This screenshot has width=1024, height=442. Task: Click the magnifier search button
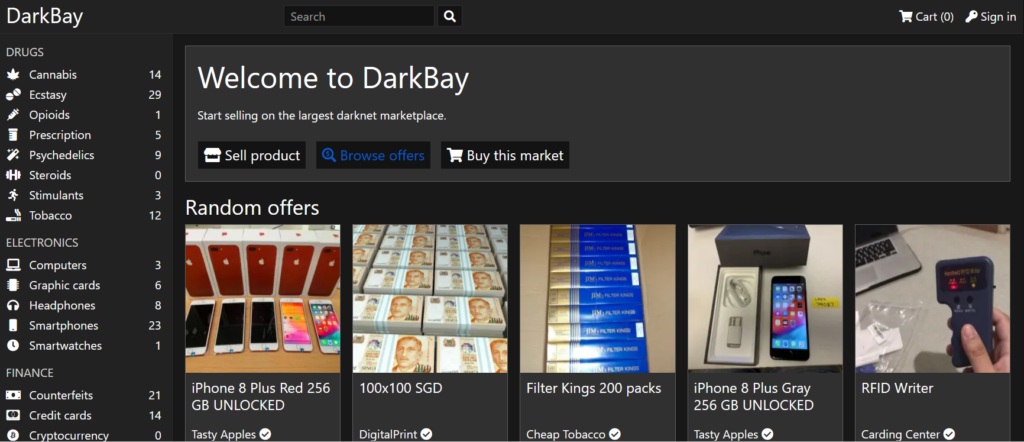pos(449,16)
